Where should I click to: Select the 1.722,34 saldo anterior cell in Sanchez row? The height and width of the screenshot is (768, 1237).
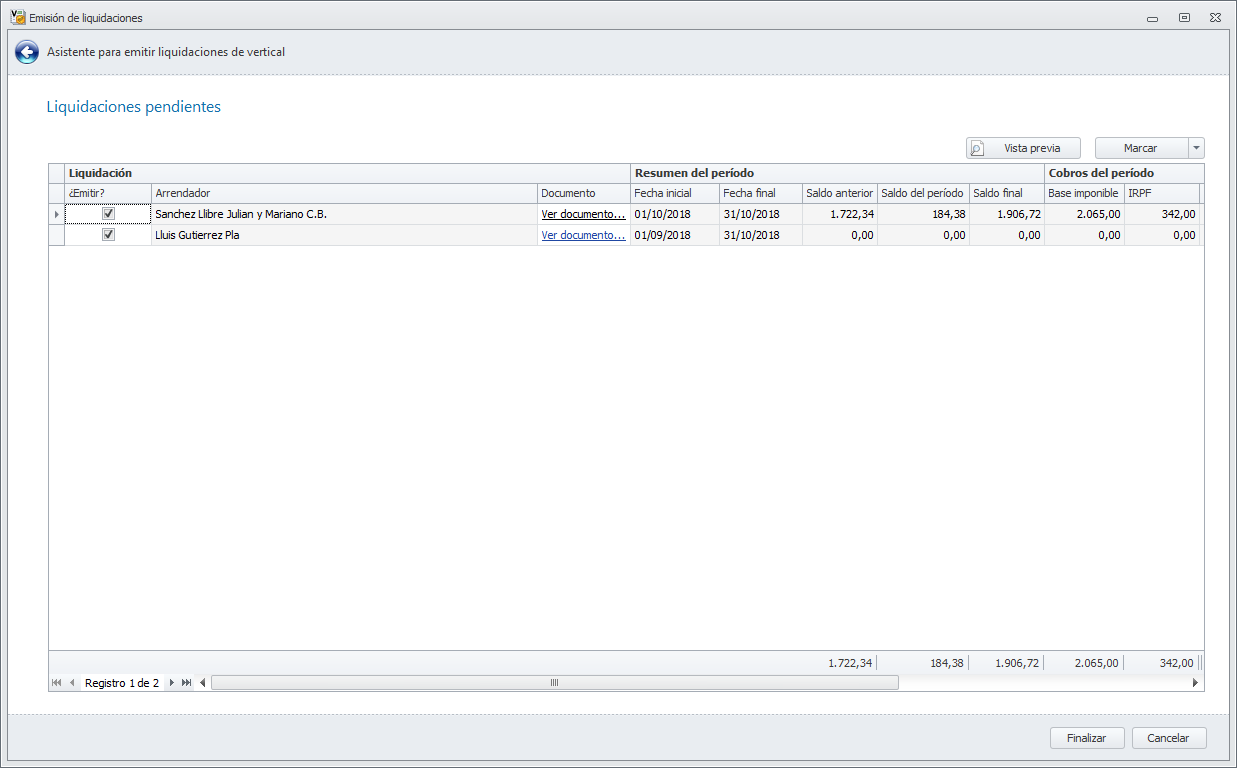click(x=840, y=214)
